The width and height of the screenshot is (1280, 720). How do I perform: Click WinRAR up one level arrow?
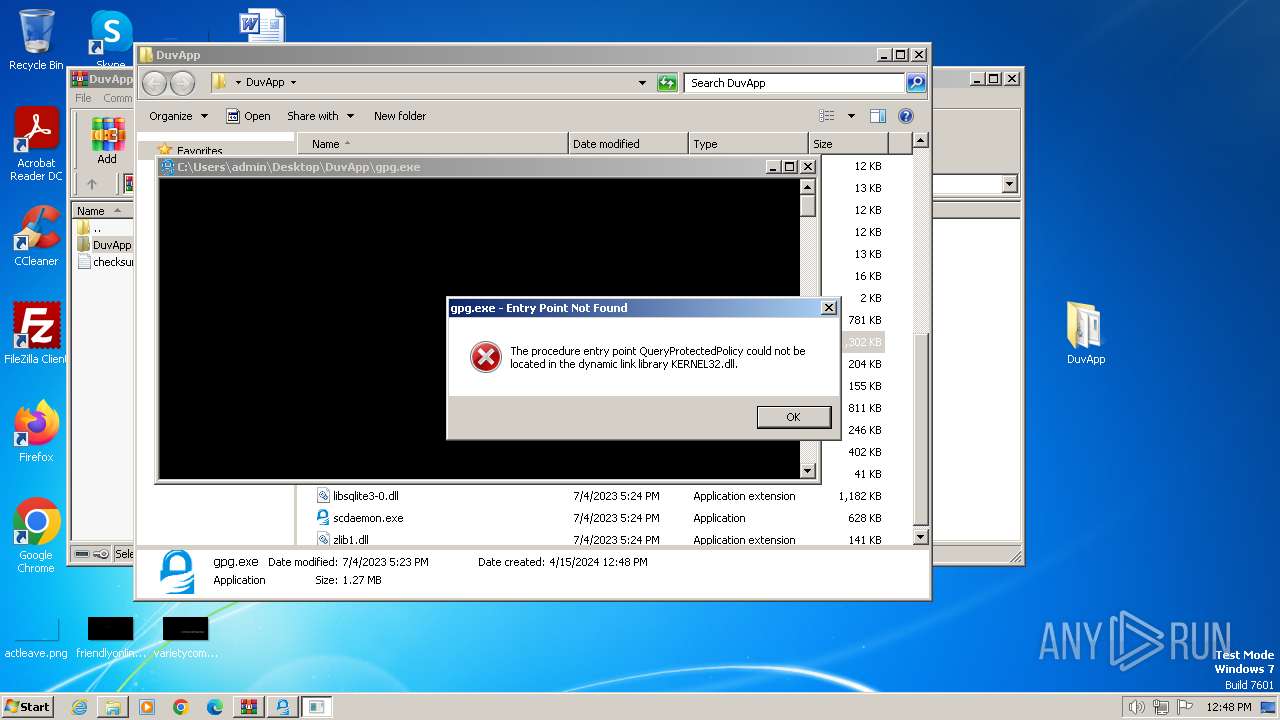92,184
